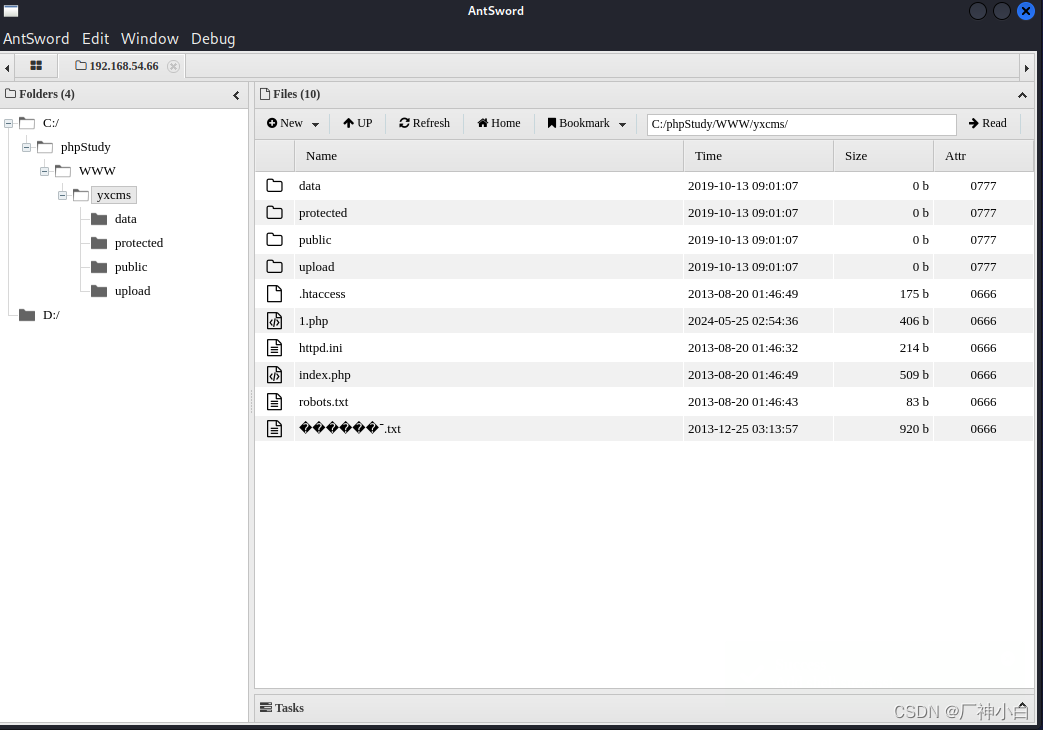Click phpStudy folder icon in tree

click(x=45, y=147)
